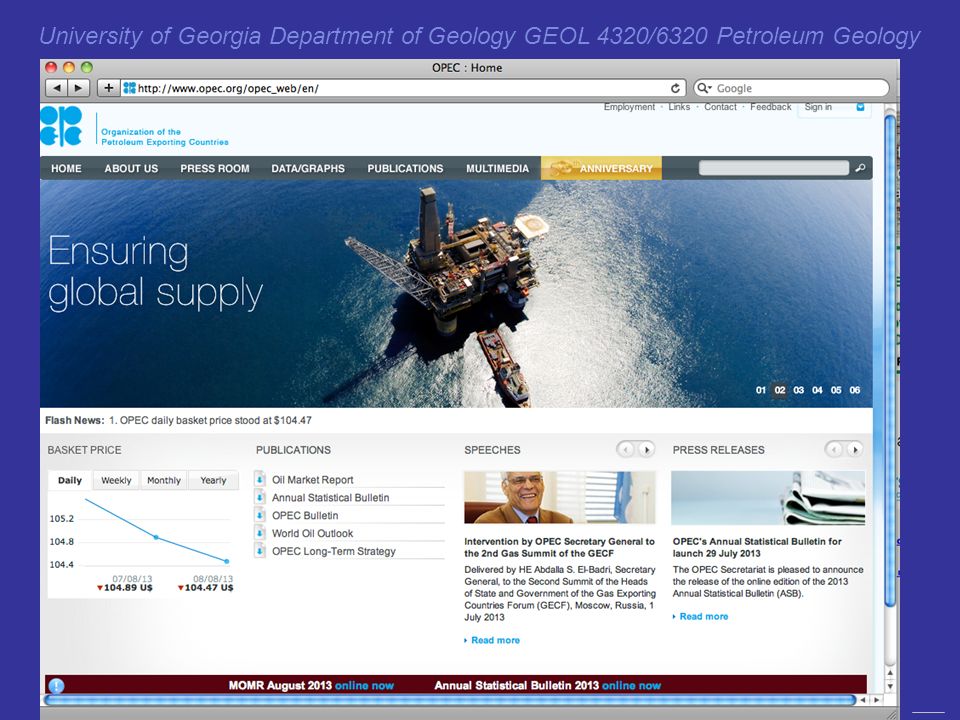Open the DATA/GRAPHS menu

pyautogui.click(x=308, y=168)
